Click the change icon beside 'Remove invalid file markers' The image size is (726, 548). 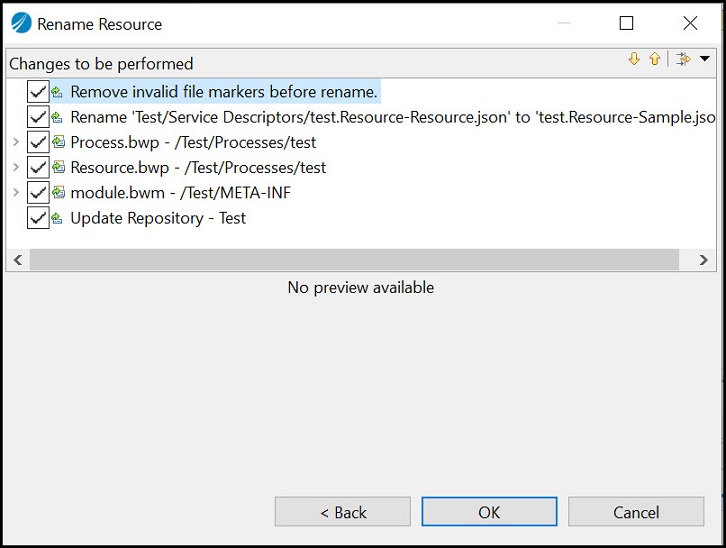(57, 92)
